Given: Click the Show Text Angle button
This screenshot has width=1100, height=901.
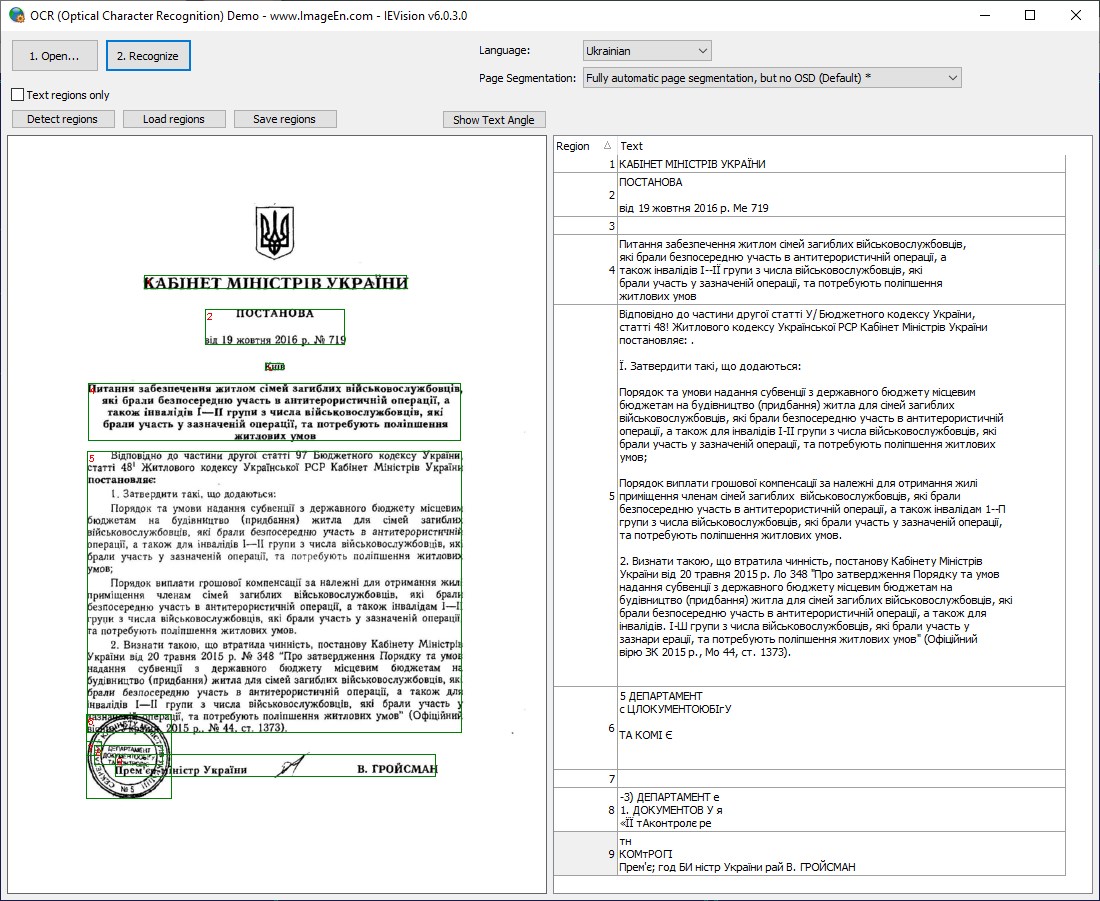Looking at the screenshot, I should click(x=494, y=120).
